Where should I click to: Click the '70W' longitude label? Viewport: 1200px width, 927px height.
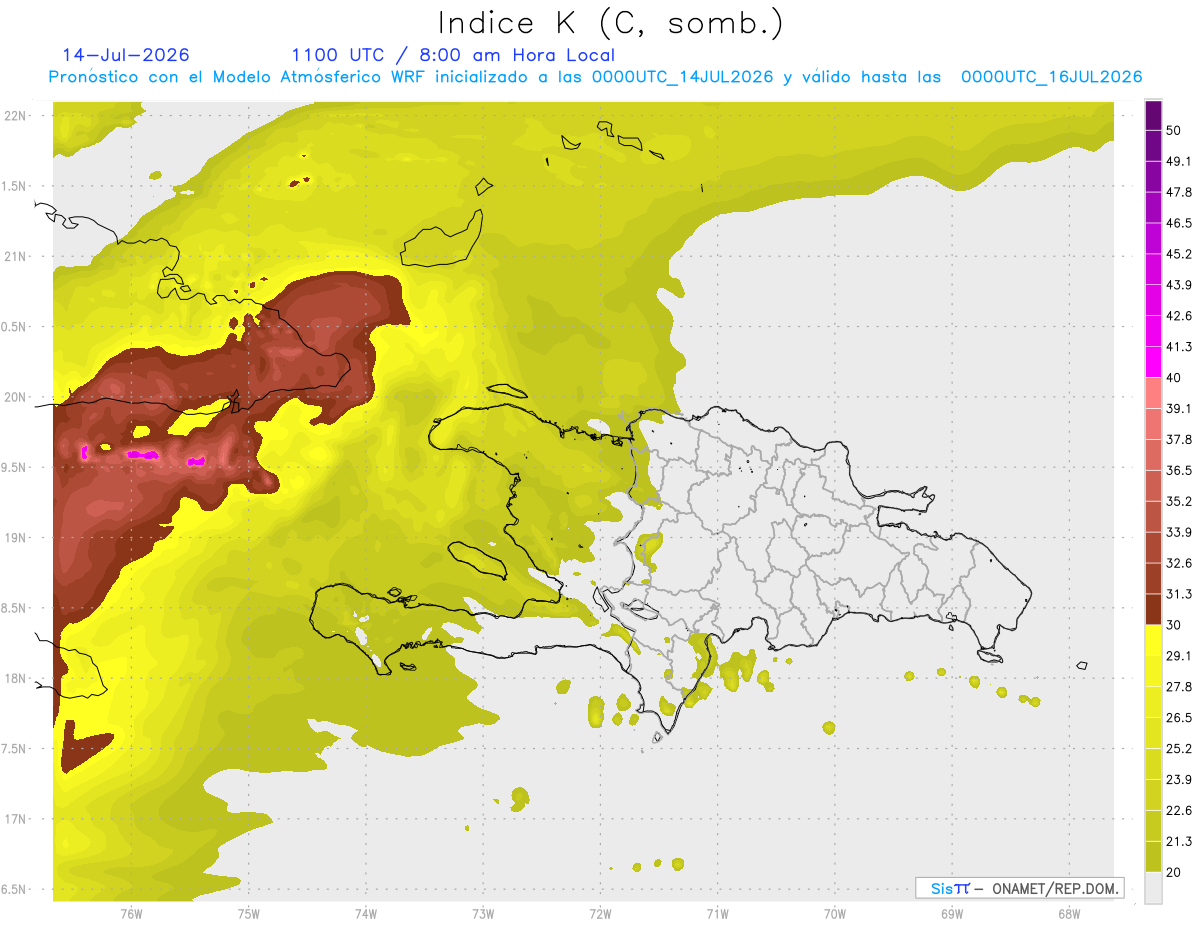click(x=834, y=914)
